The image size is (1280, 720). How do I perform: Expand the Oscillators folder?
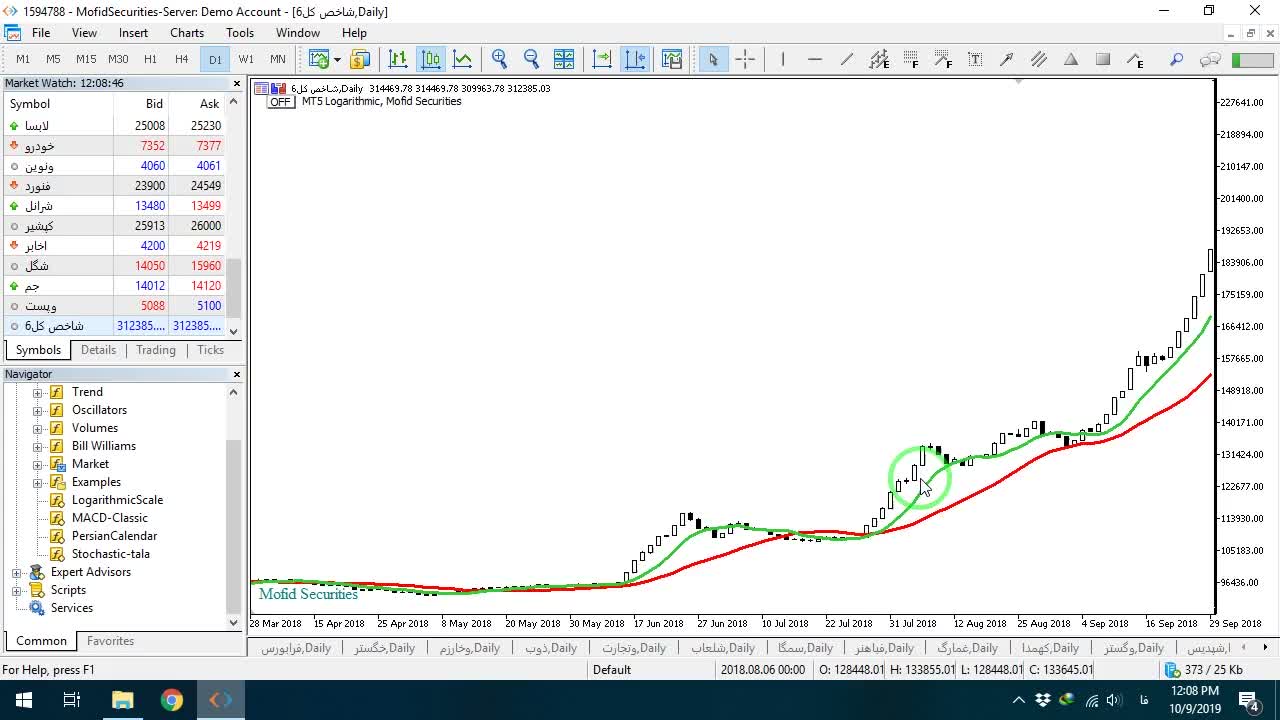(x=37, y=410)
